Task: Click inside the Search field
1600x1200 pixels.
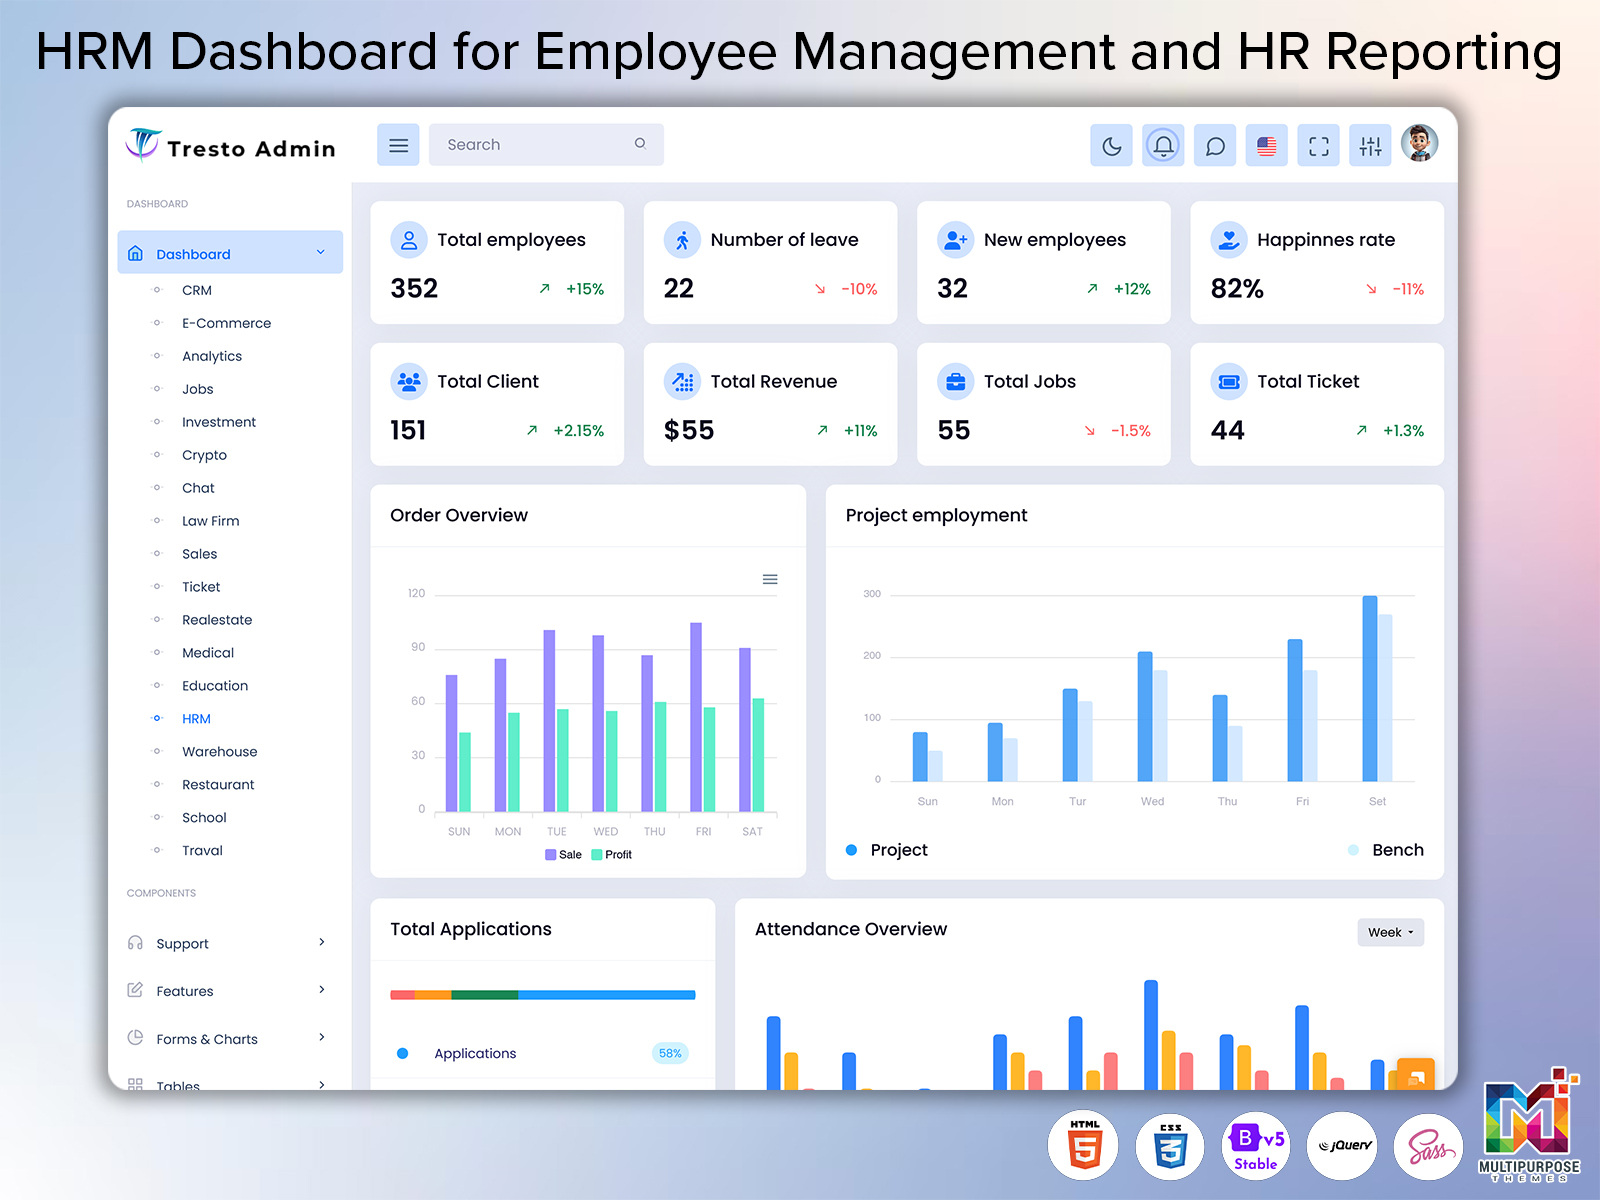Action: (546, 145)
